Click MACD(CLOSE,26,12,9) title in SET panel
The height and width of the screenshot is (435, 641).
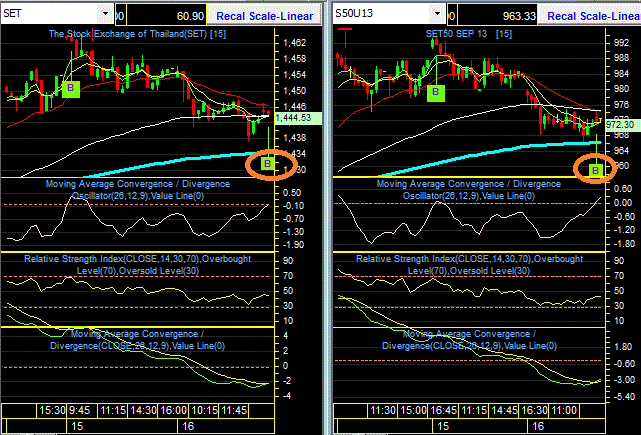[137, 340]
